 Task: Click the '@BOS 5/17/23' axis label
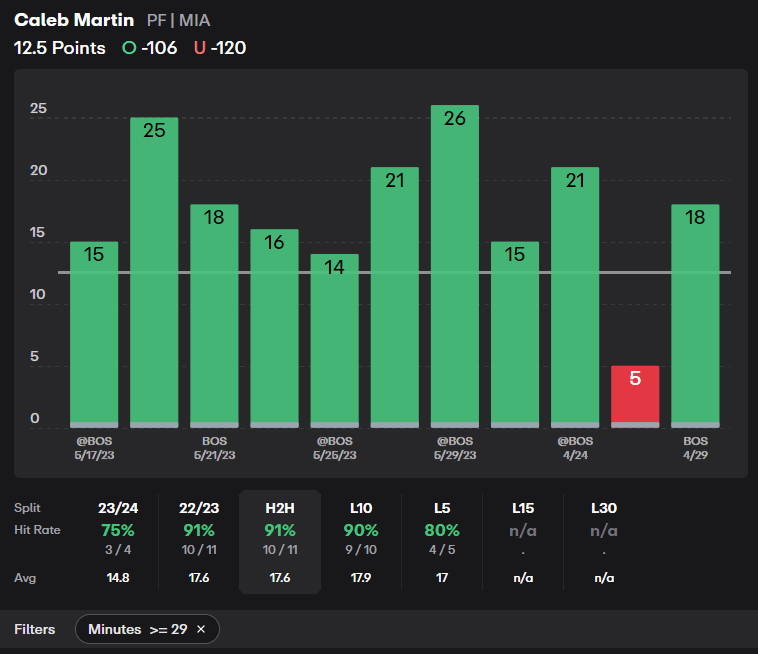[94, 448]
